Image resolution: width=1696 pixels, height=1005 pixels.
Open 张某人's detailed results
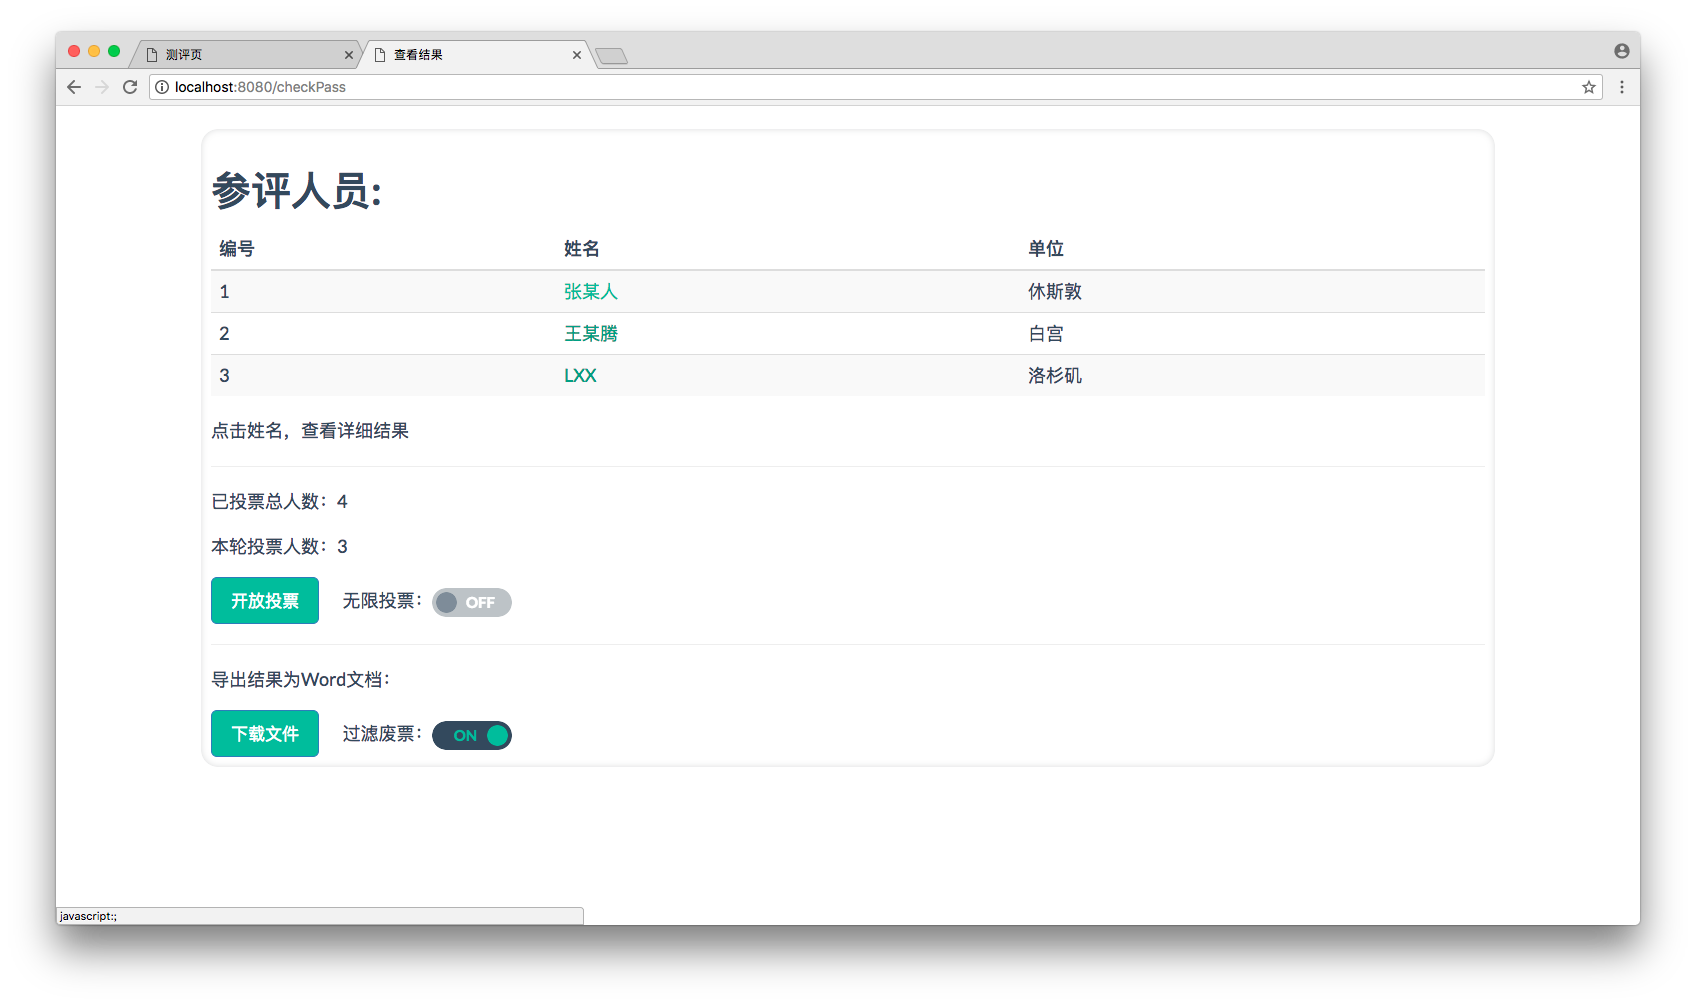coord(591,291)
